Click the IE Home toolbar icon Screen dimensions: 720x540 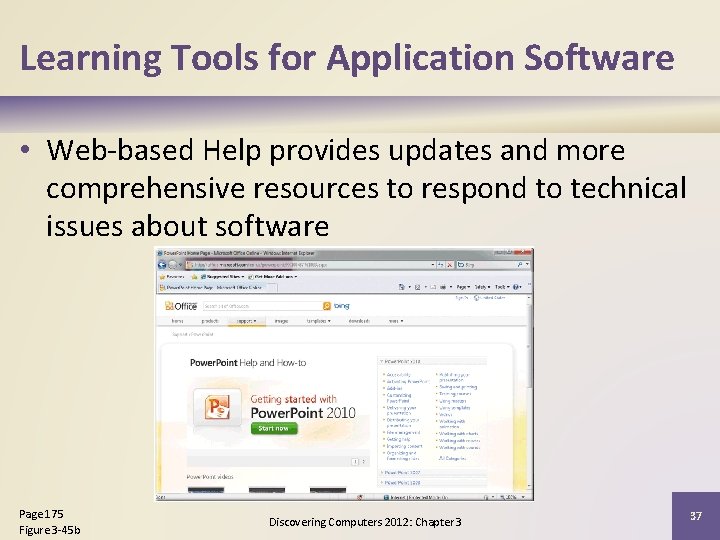[402, 287]
